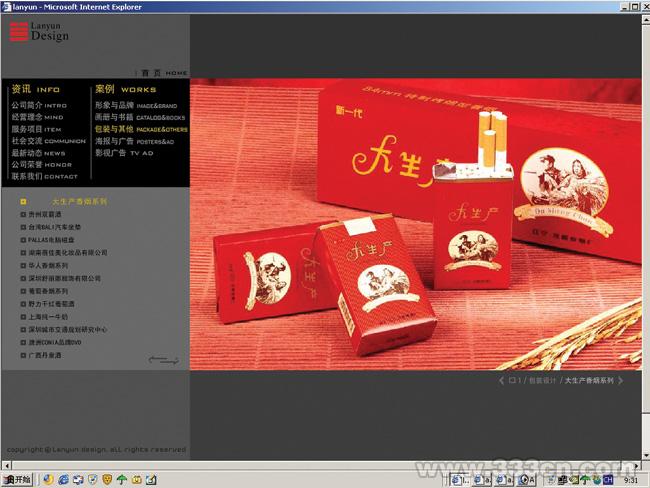Select 贵州双霸酒 project in list

coord(45,214)
